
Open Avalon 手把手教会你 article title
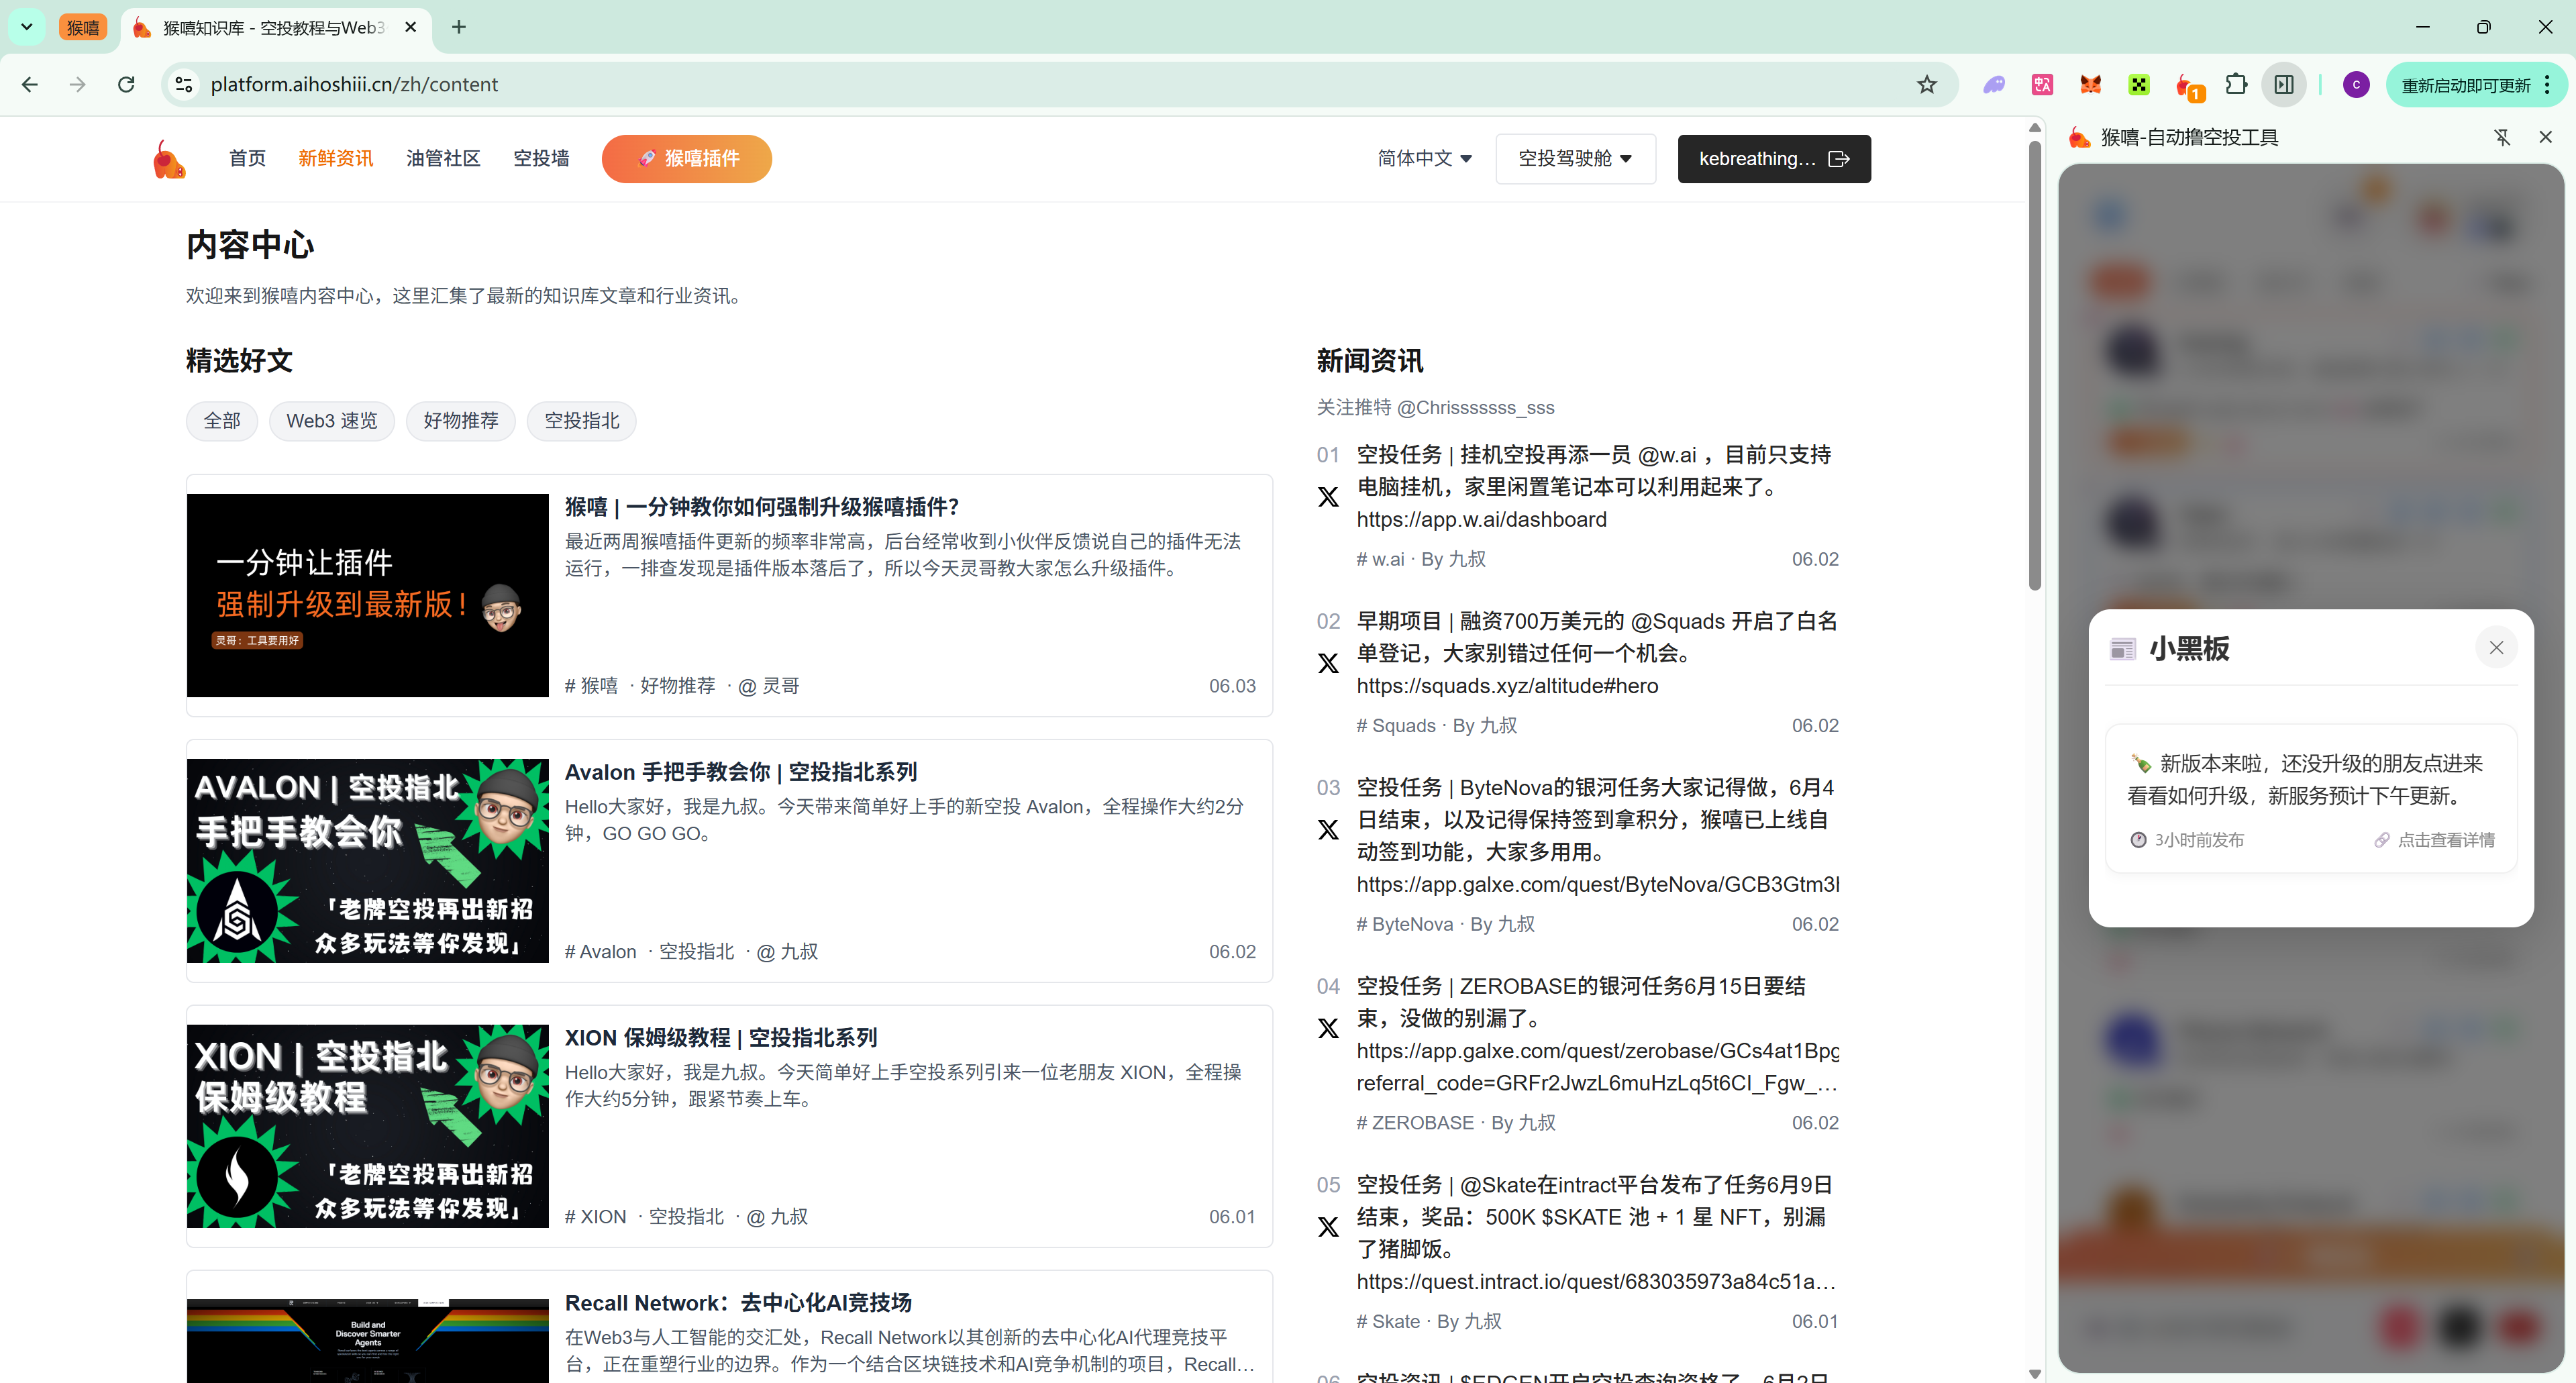point(741,772)
